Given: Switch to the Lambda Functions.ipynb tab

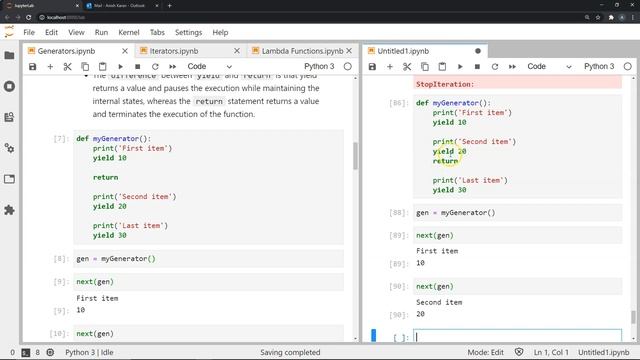Looking at the screenshot, I should tap(302, 51).
